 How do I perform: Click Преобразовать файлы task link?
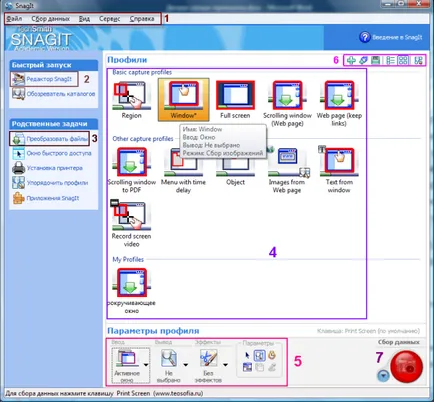[49, 139]
